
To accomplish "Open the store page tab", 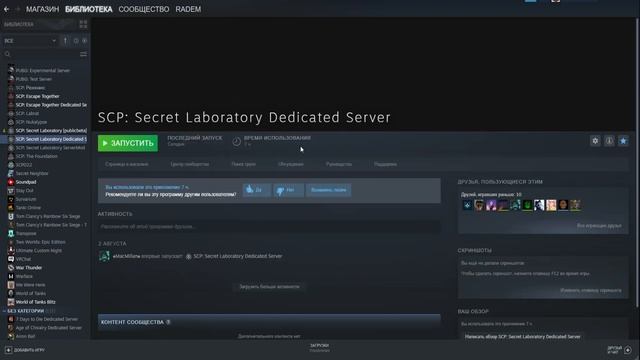I will click(x=127, y=164).
